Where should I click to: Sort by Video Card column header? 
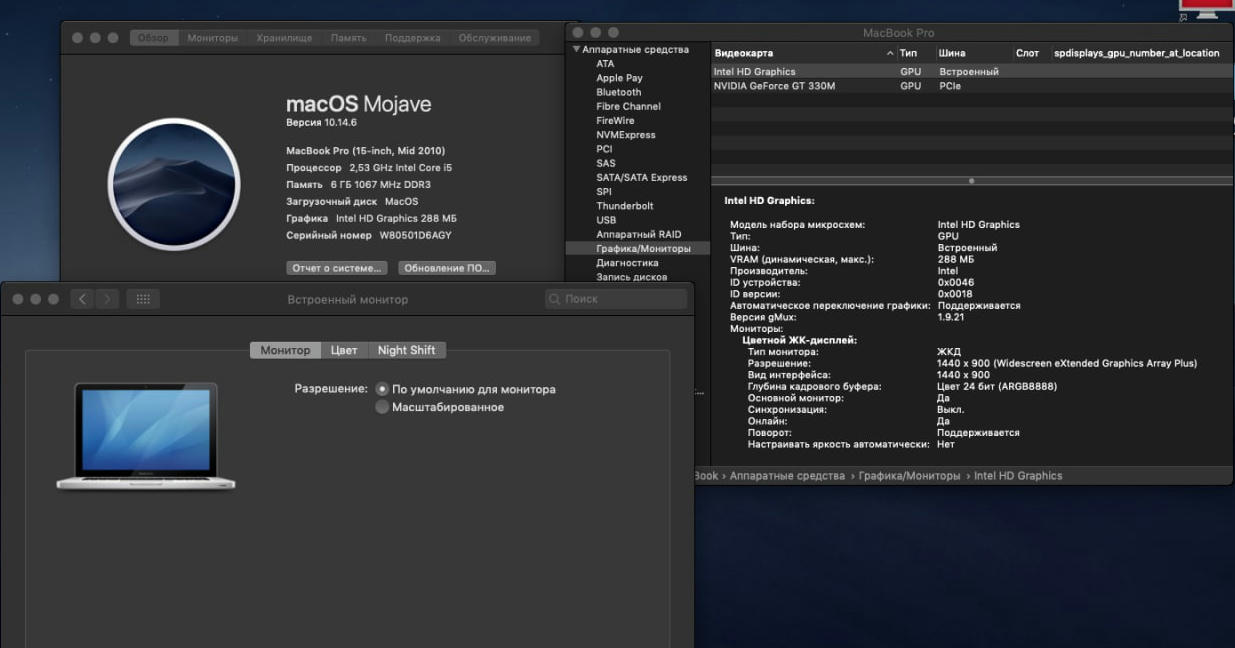click(x=803, y=53)
